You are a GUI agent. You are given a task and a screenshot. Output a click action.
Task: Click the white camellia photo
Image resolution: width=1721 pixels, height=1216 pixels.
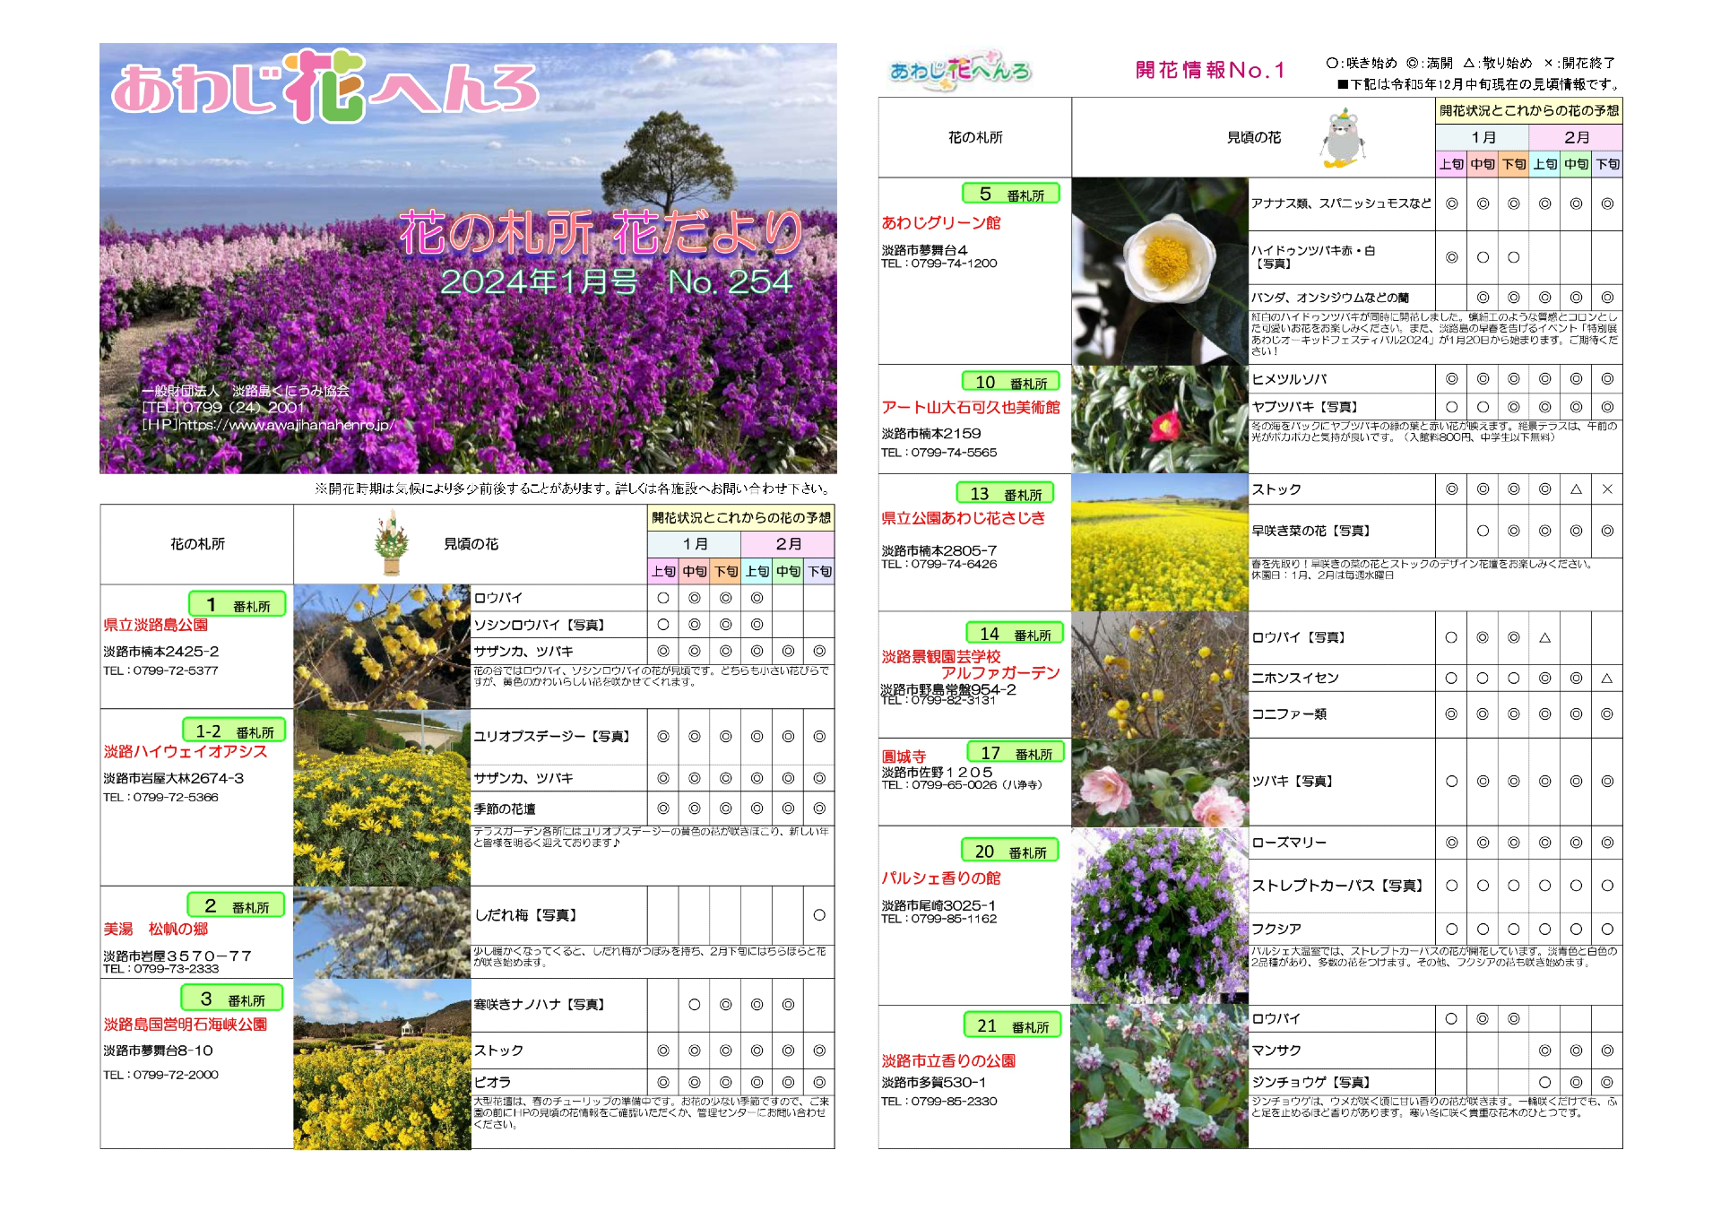pyautogui.click(x=1160, y=271)
